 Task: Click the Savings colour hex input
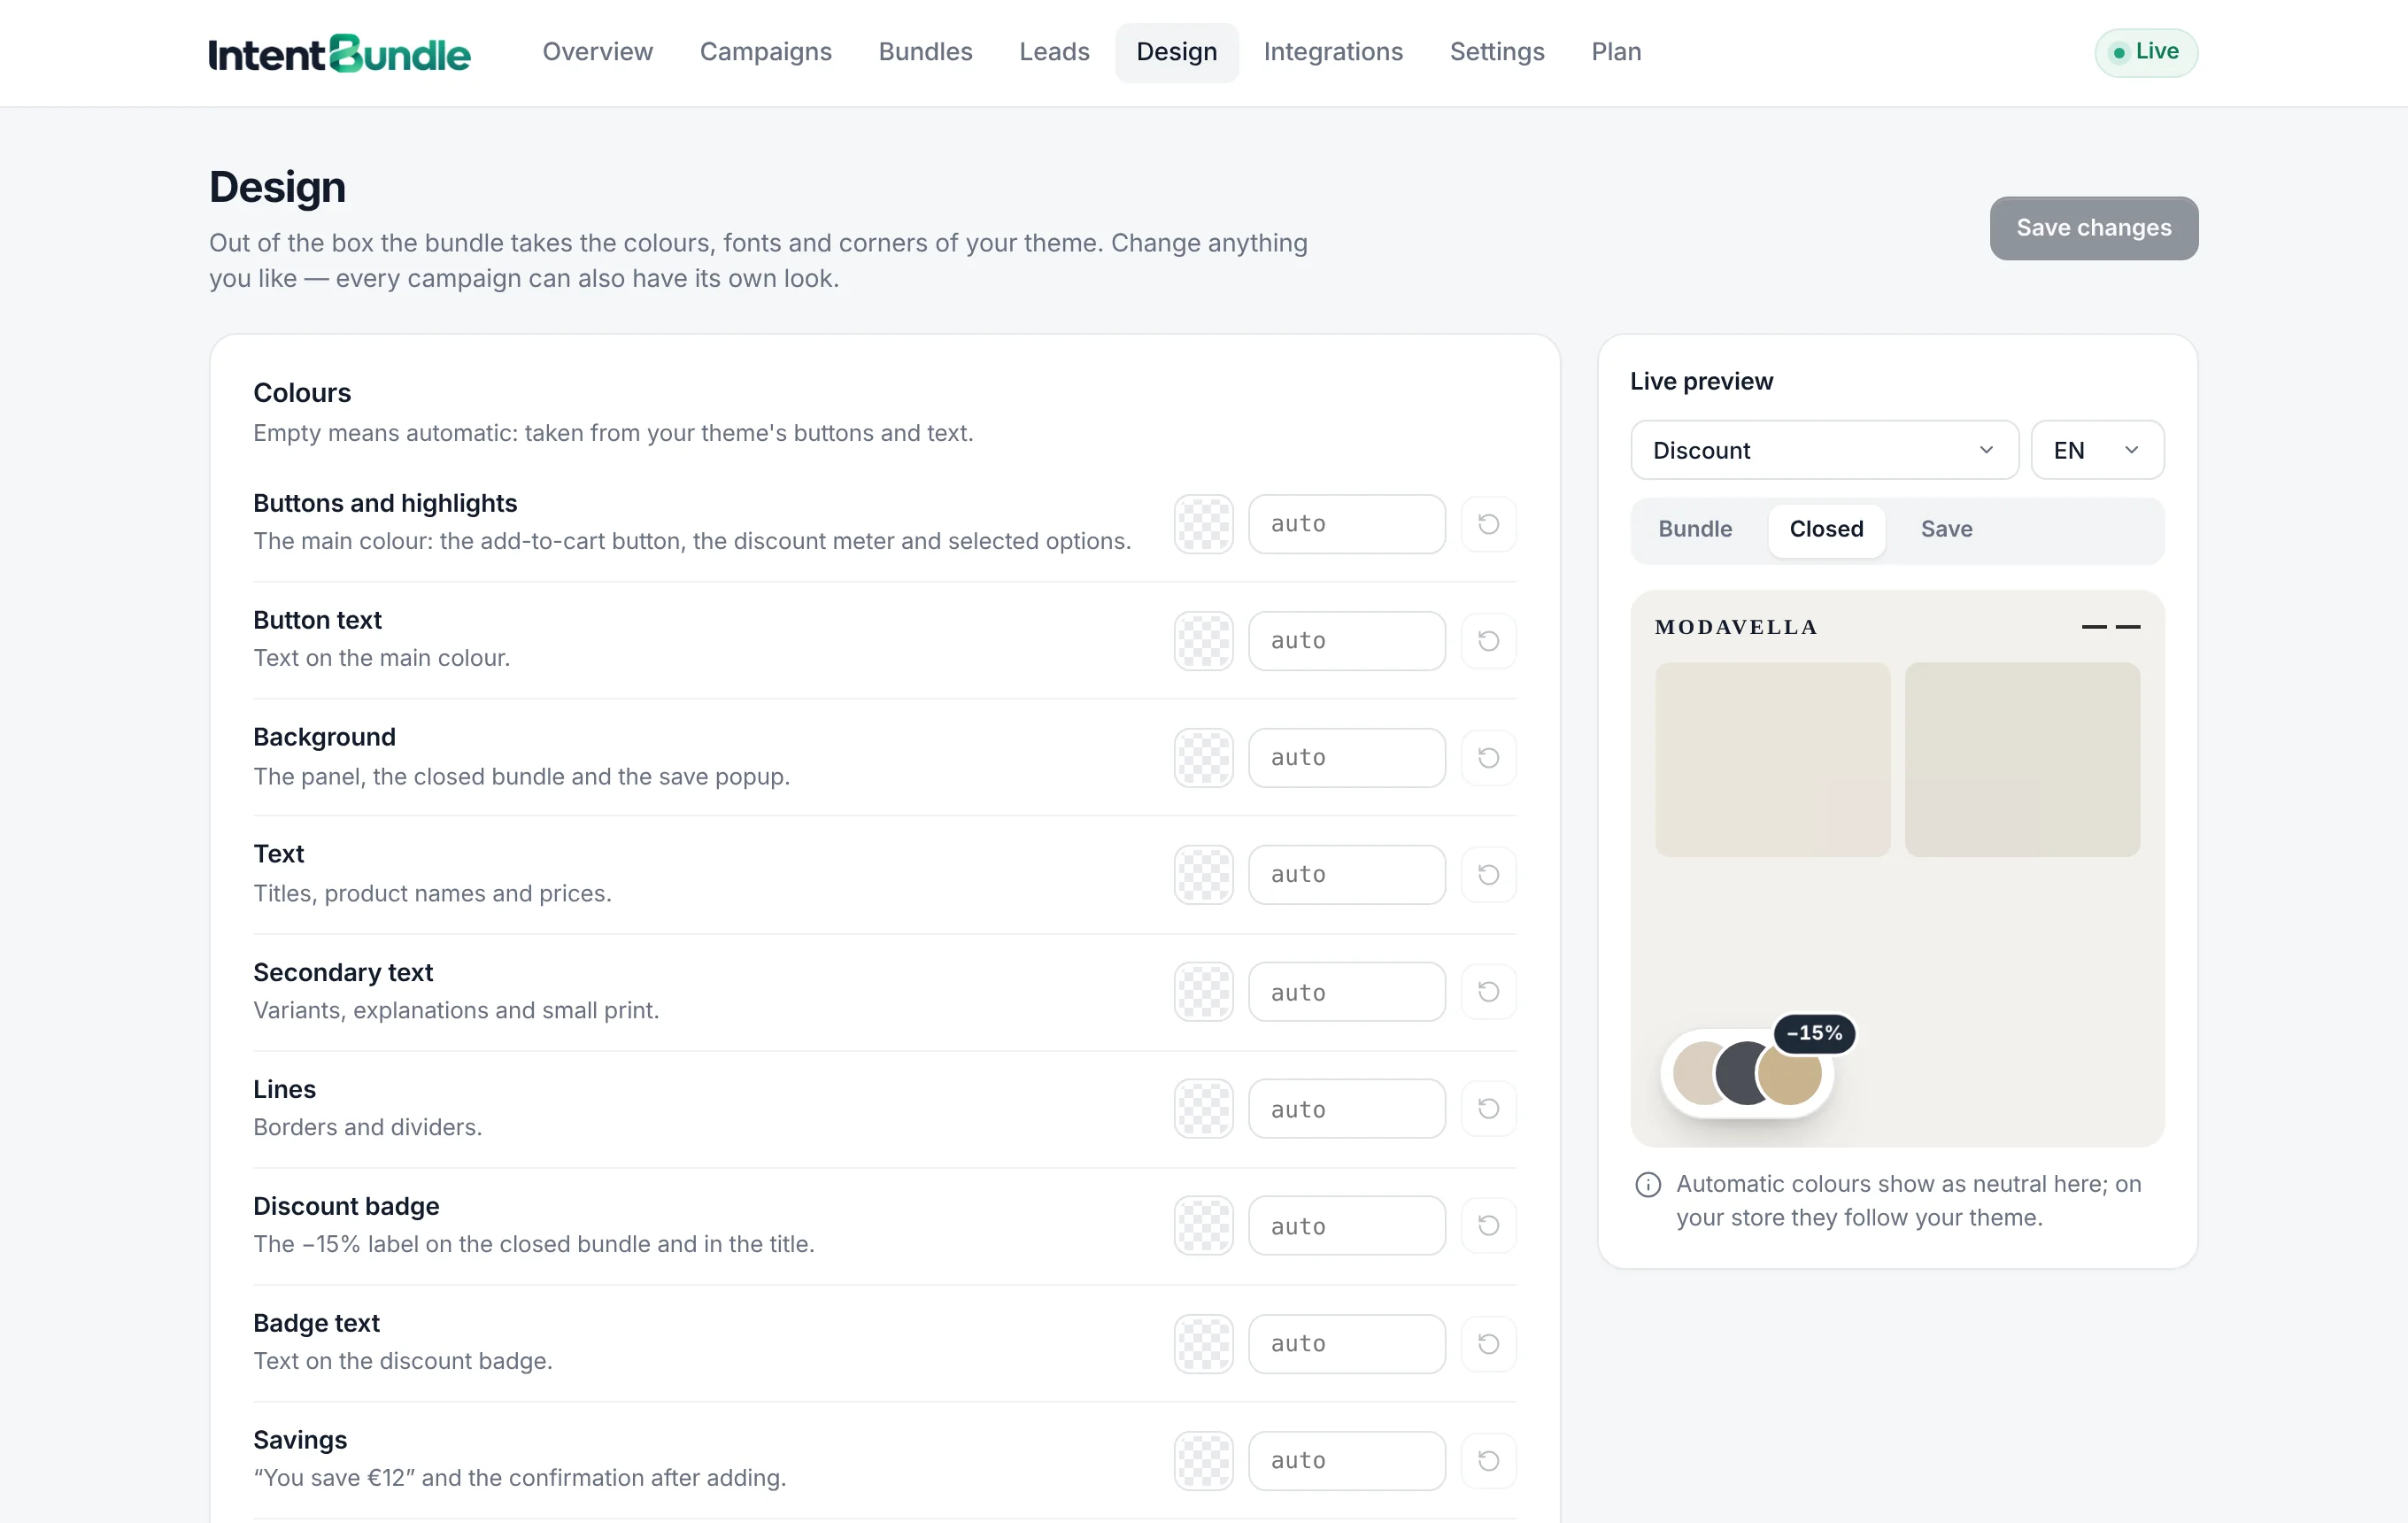pyautogui.click(x=1346, y=1461)
